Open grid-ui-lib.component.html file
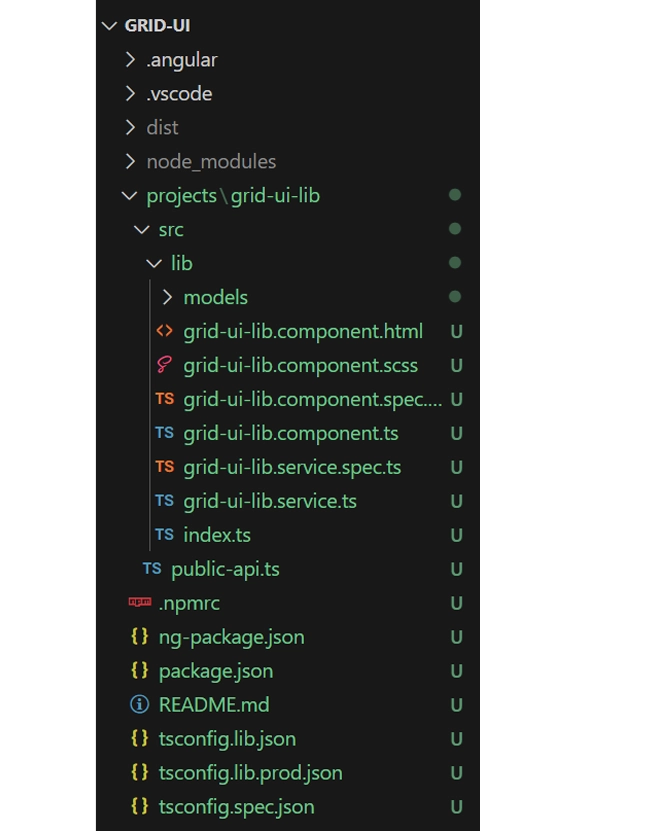 (303, 331)
